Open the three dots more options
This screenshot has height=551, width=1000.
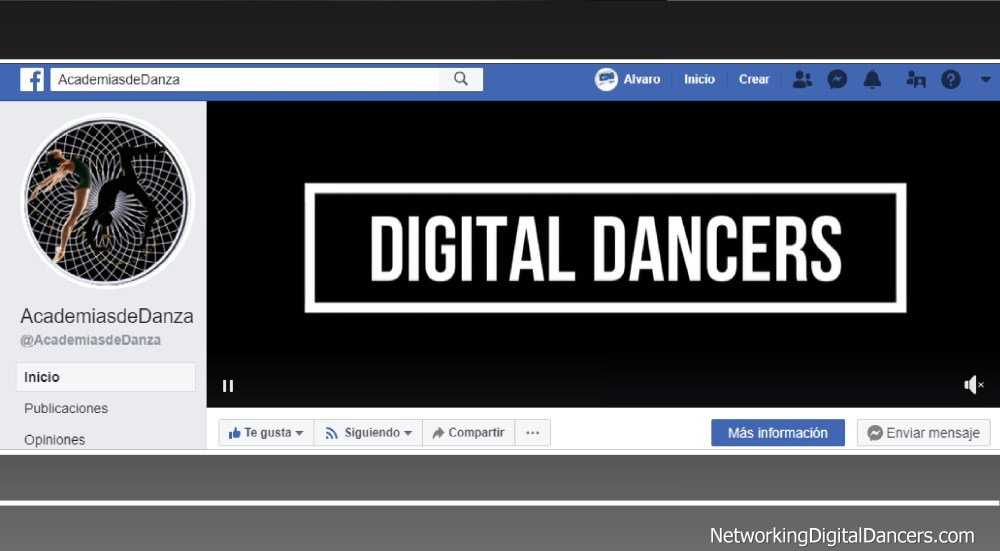click(x=532, y=433)
